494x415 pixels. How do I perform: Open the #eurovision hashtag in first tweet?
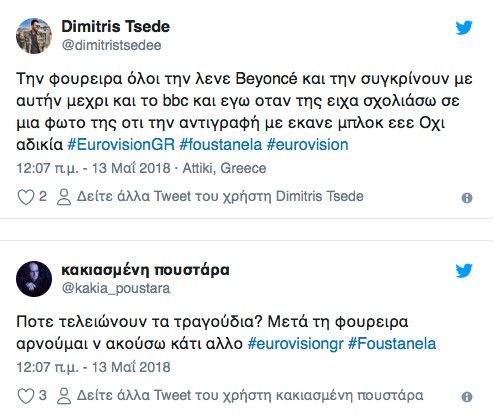coord(308,145)
